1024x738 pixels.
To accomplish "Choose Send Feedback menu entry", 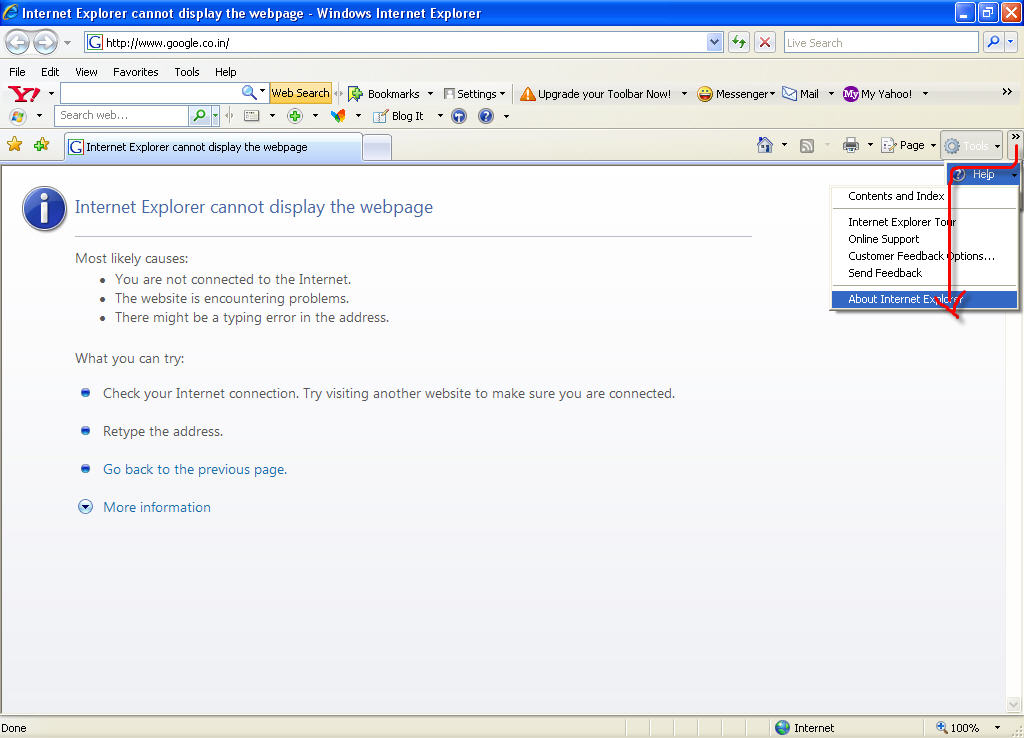I will (x=924, y=273).
